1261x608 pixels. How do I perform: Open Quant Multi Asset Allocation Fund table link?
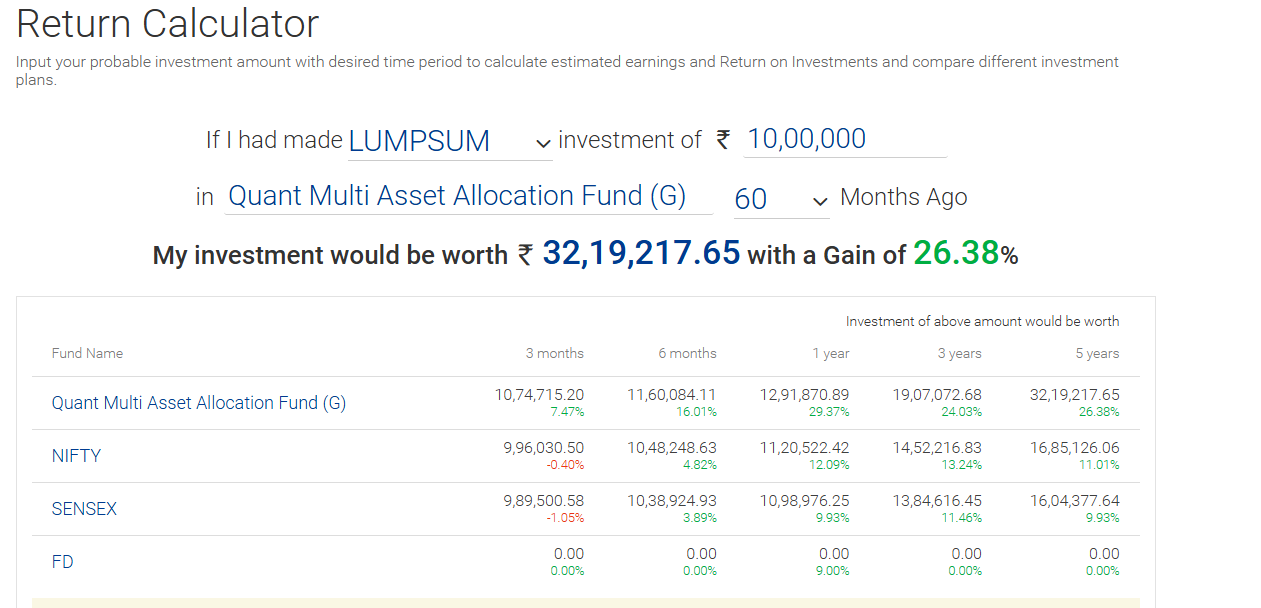[198, 403]
